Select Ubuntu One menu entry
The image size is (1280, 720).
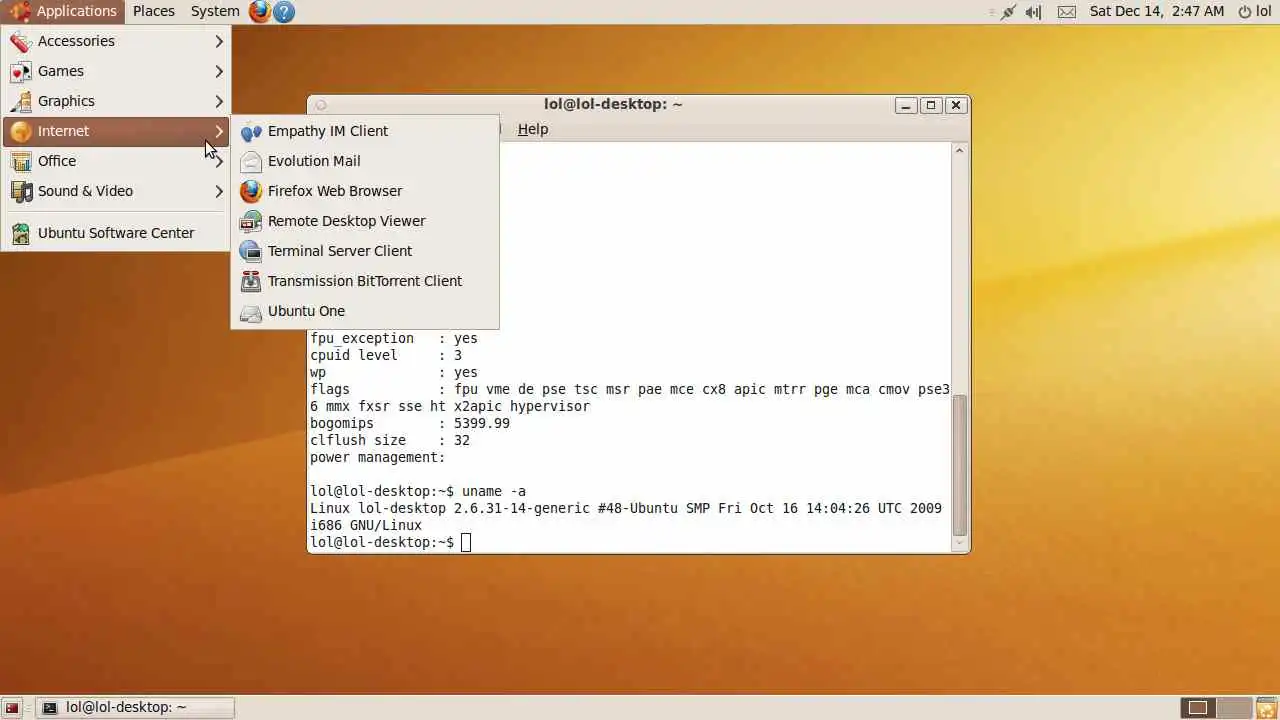coord(365,311)
